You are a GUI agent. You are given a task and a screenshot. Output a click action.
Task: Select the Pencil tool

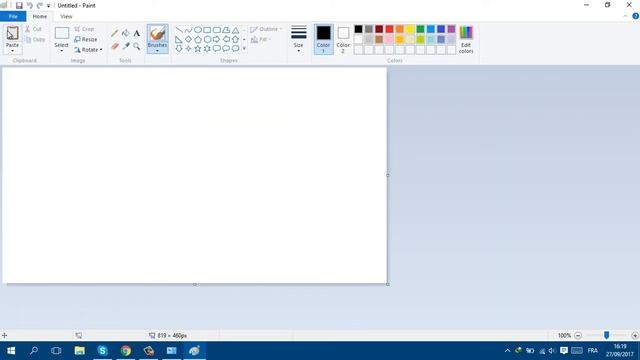click(115, 33)
